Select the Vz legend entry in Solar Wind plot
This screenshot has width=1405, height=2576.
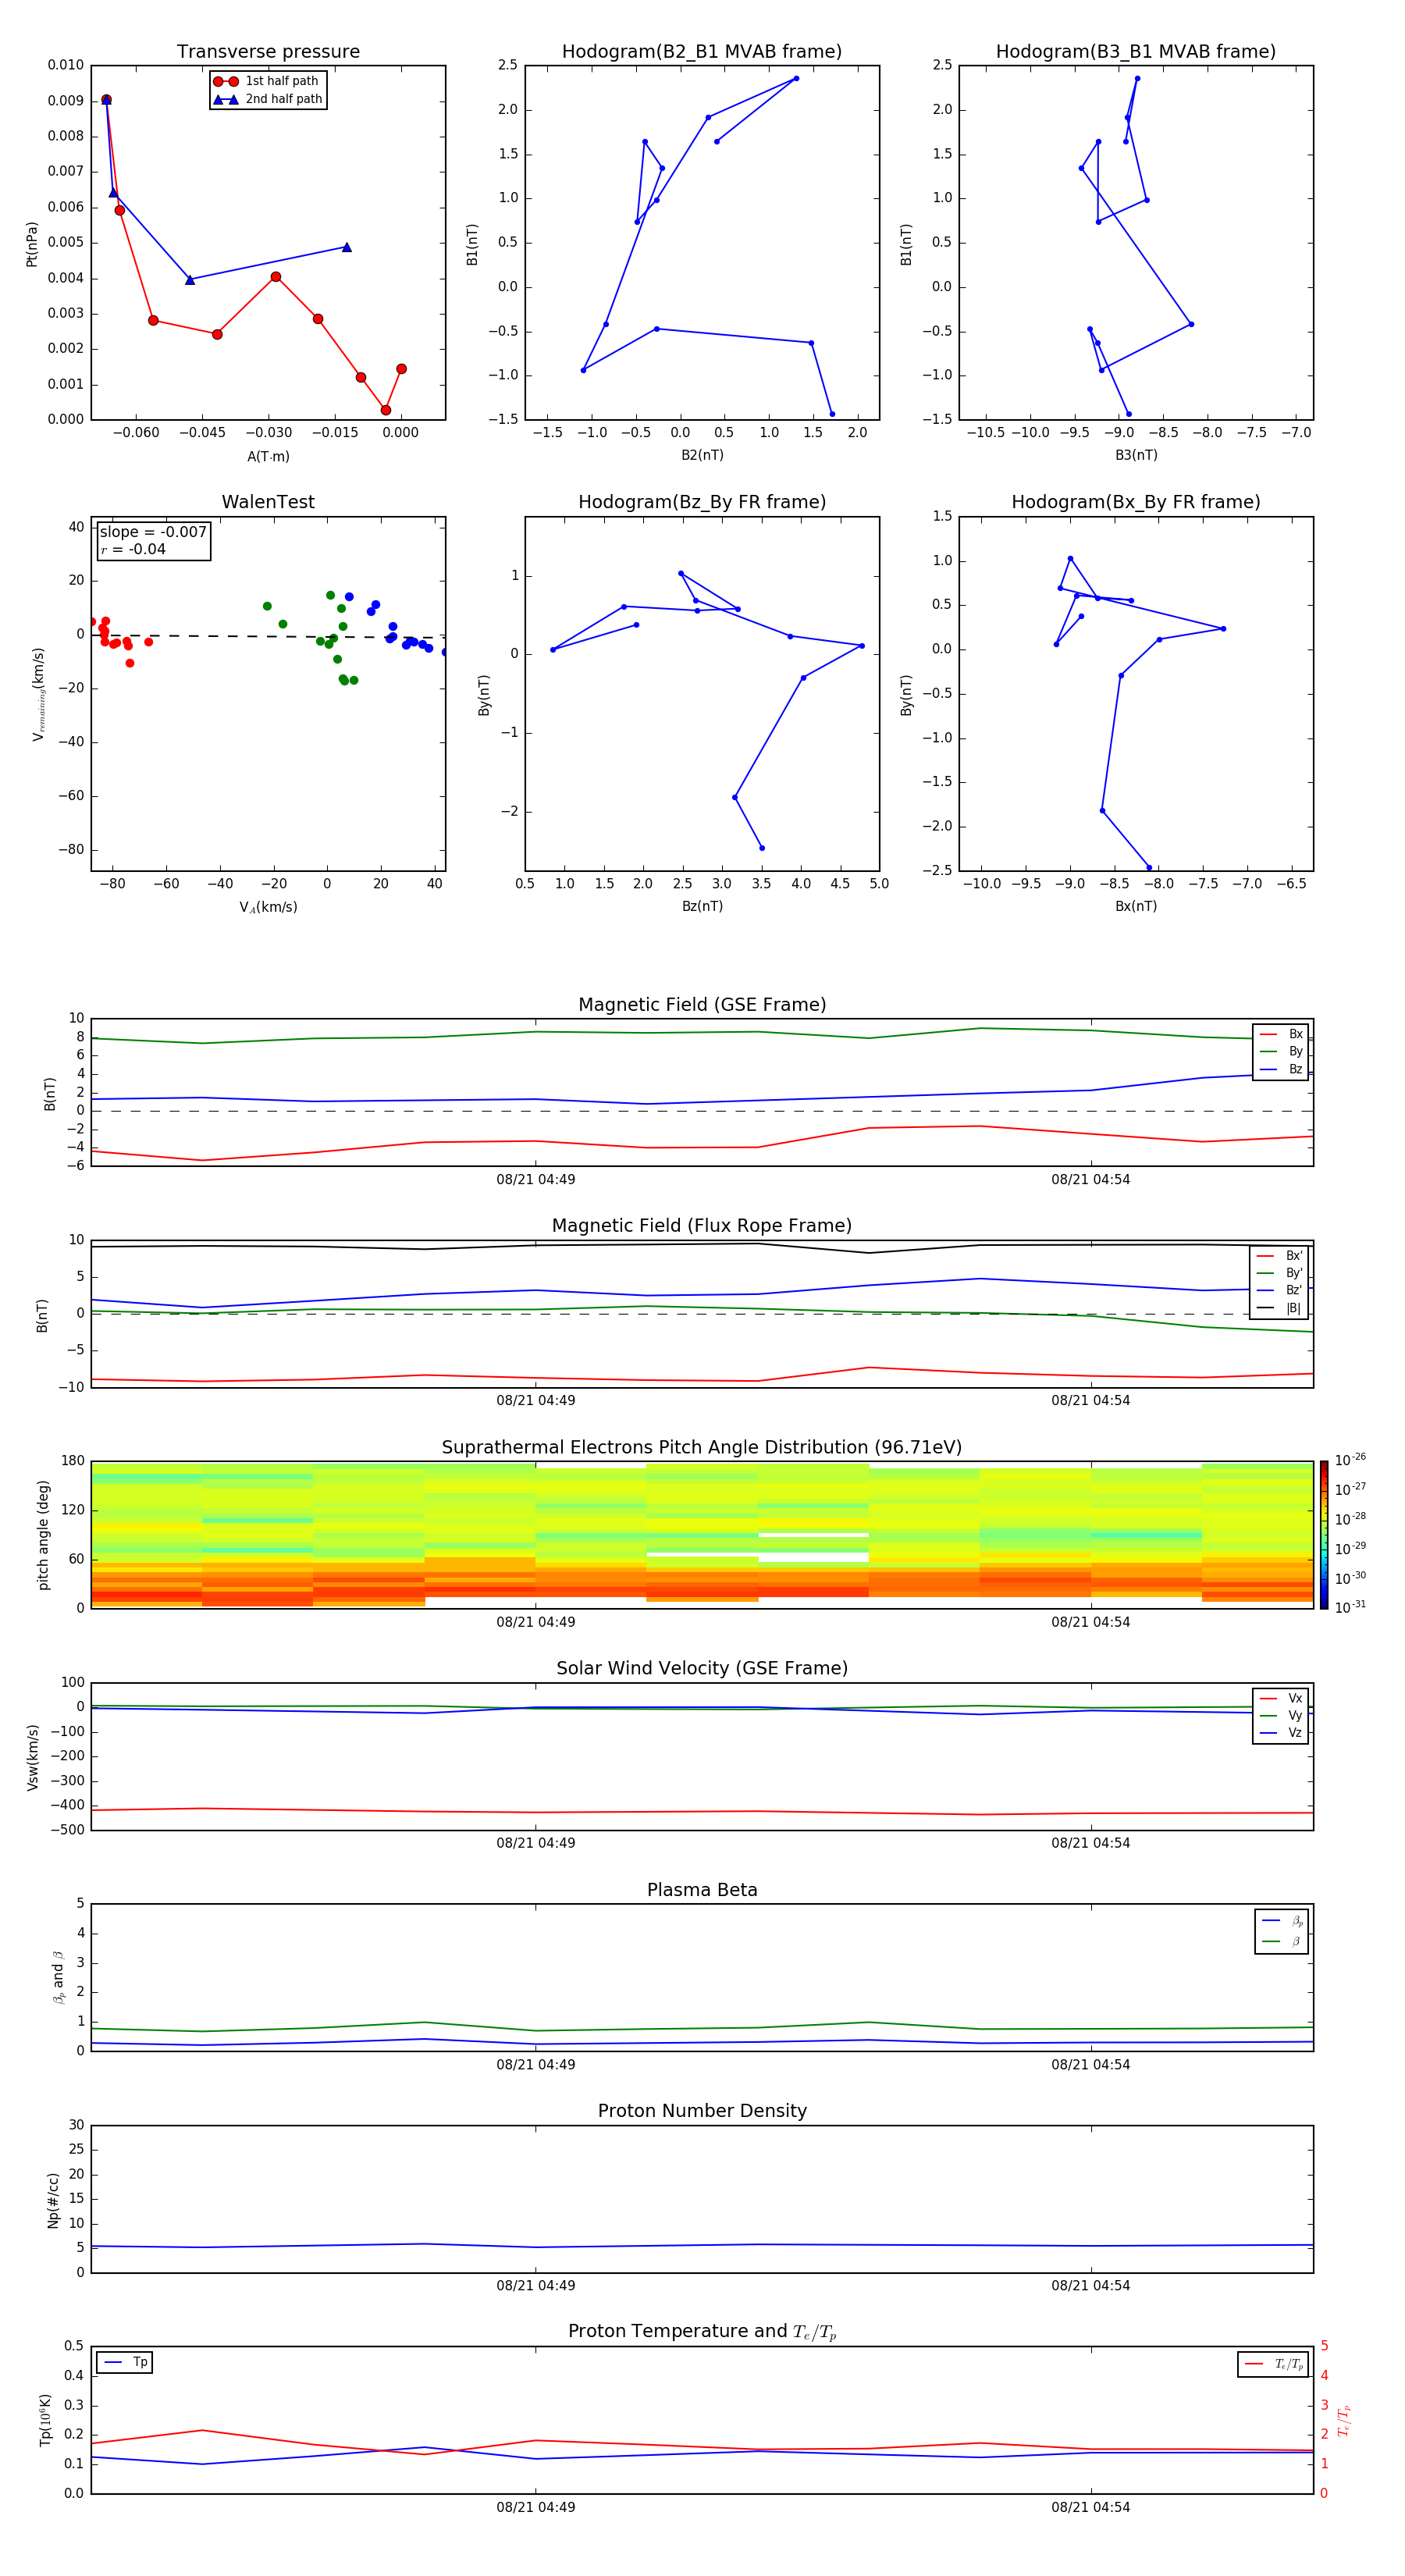(1282, 1733)
